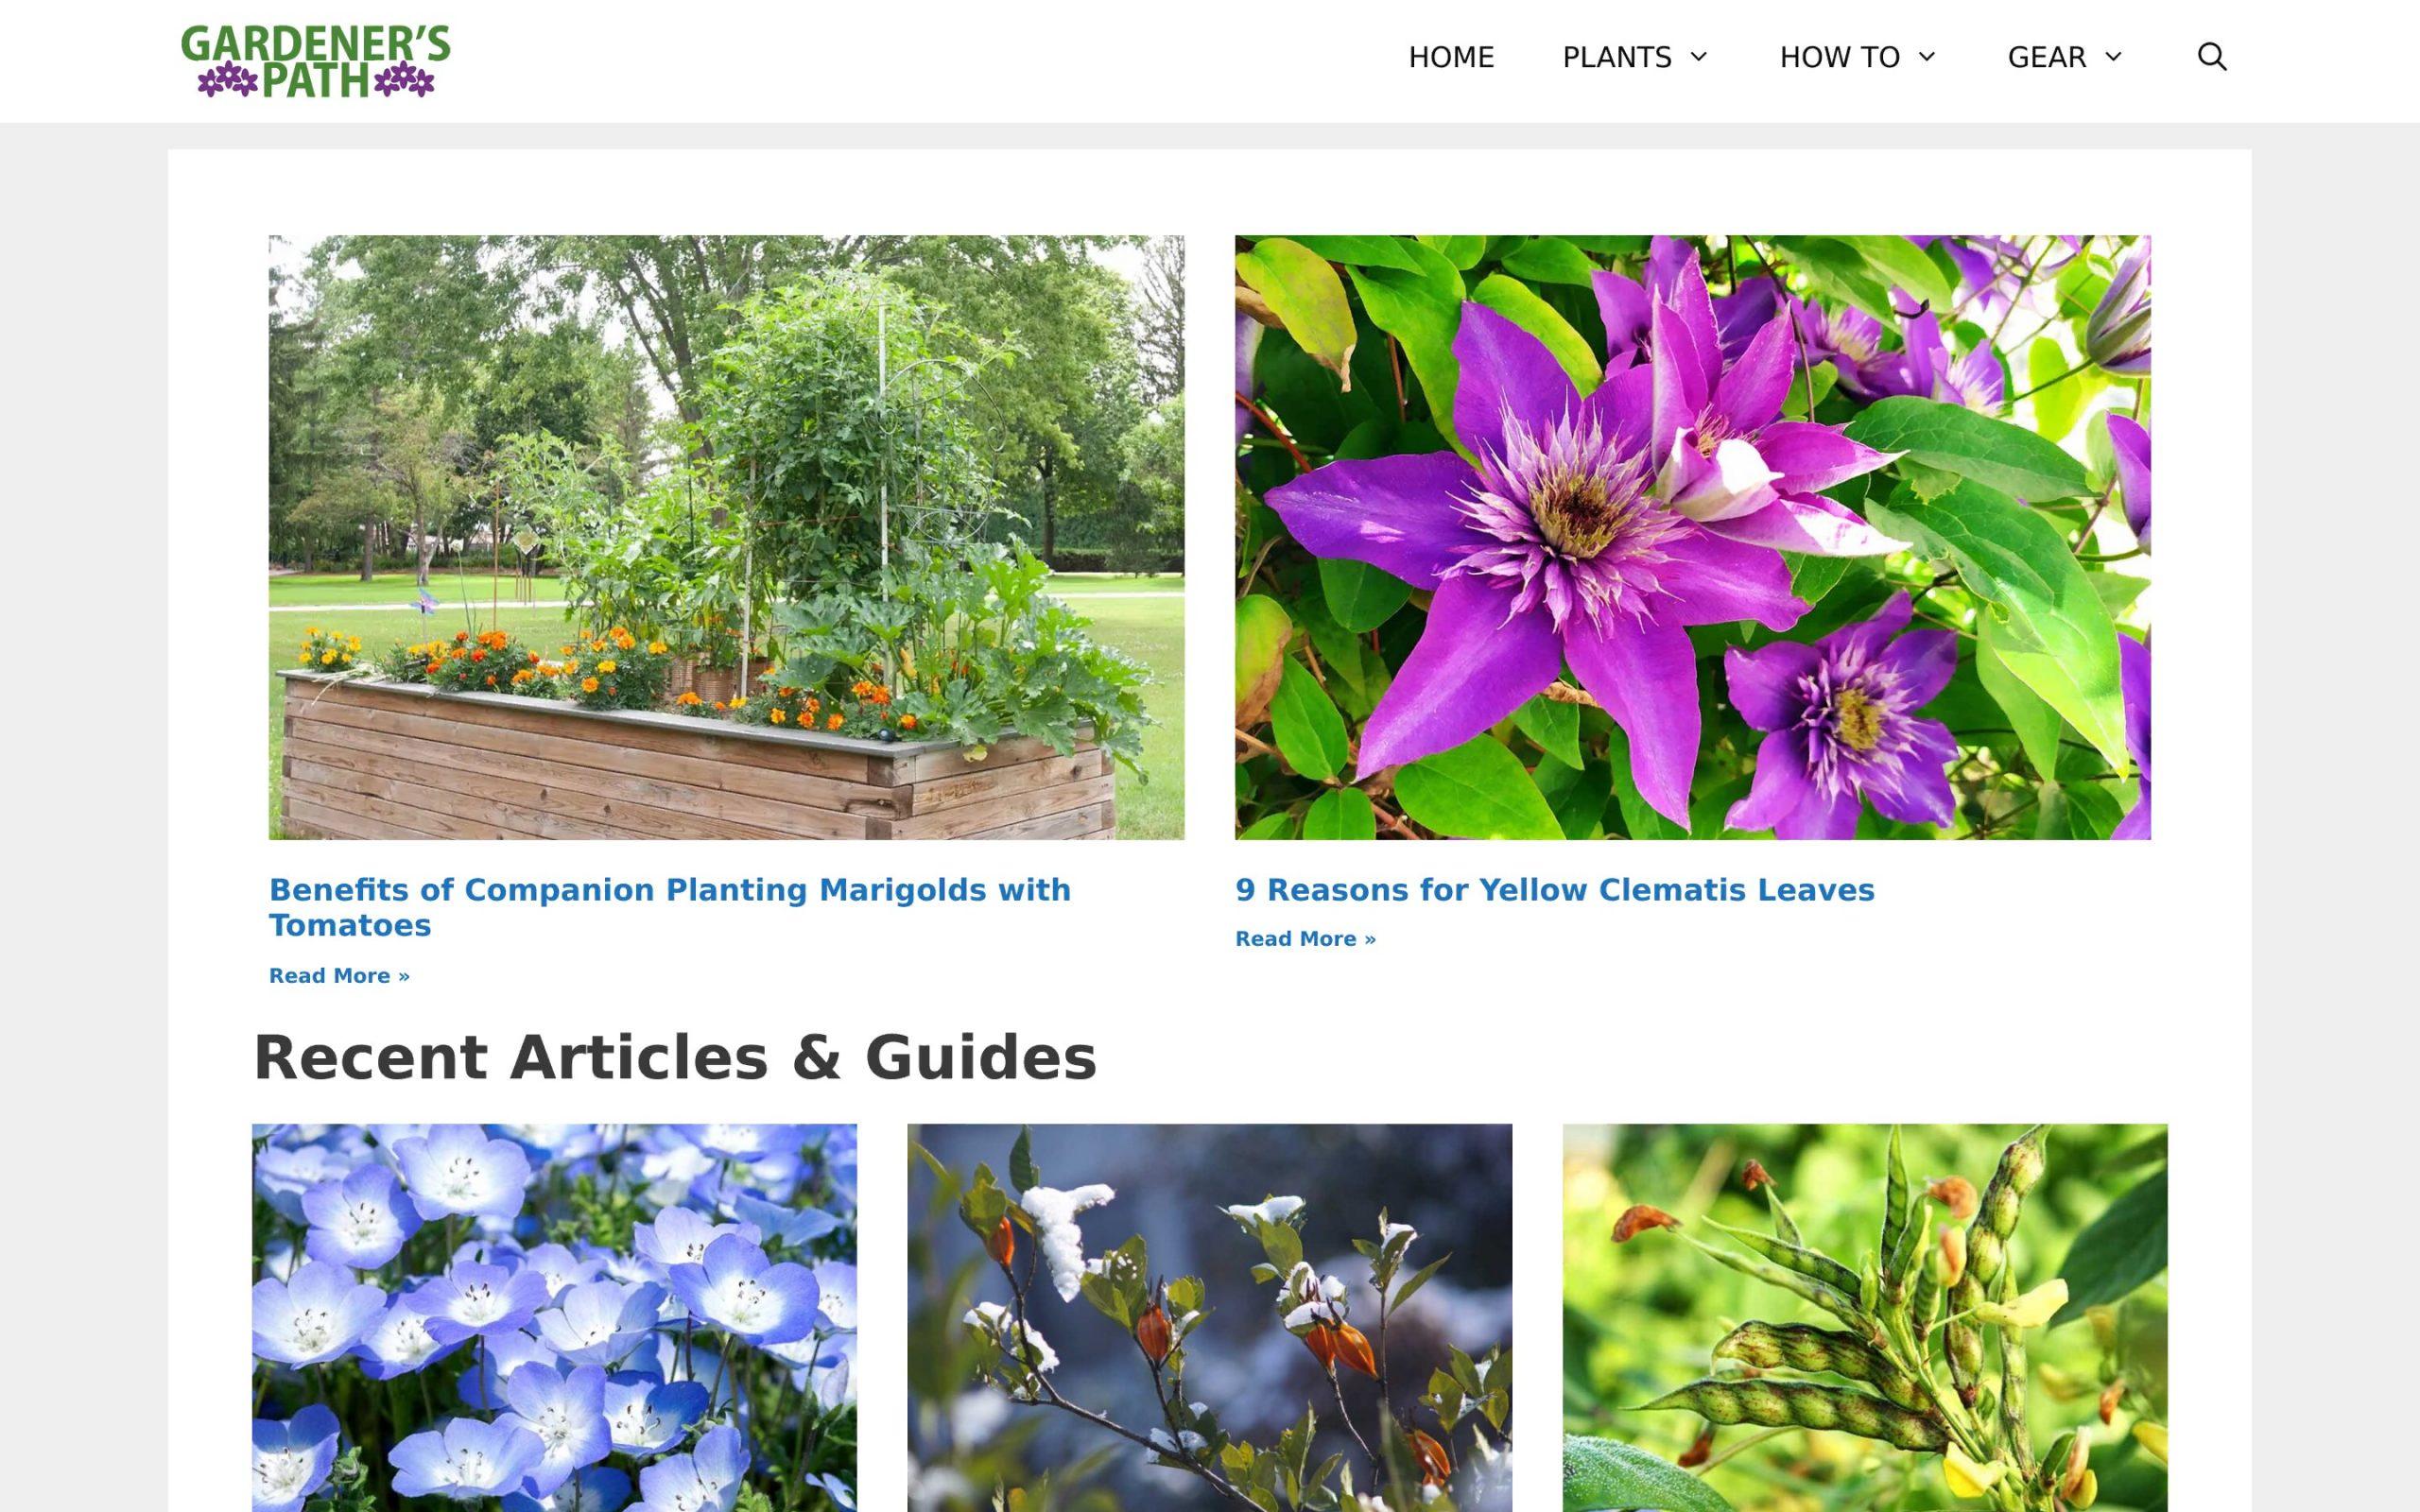Click Read More under clematis article
Viewport: 2420px width, 1512px height.
(1305, 939)
